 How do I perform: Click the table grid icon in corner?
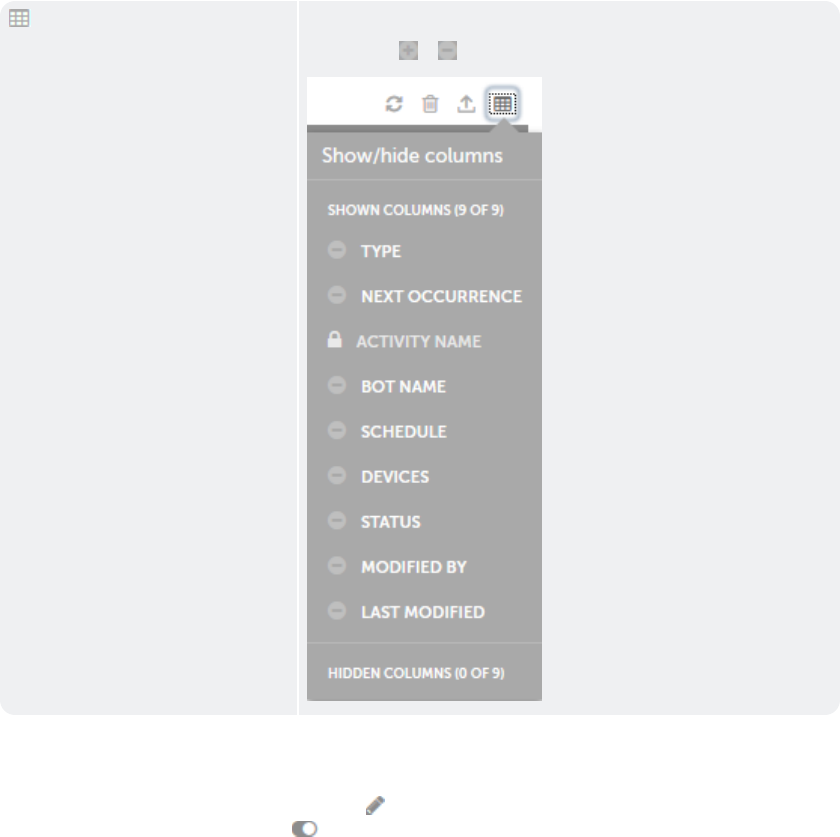19,18
